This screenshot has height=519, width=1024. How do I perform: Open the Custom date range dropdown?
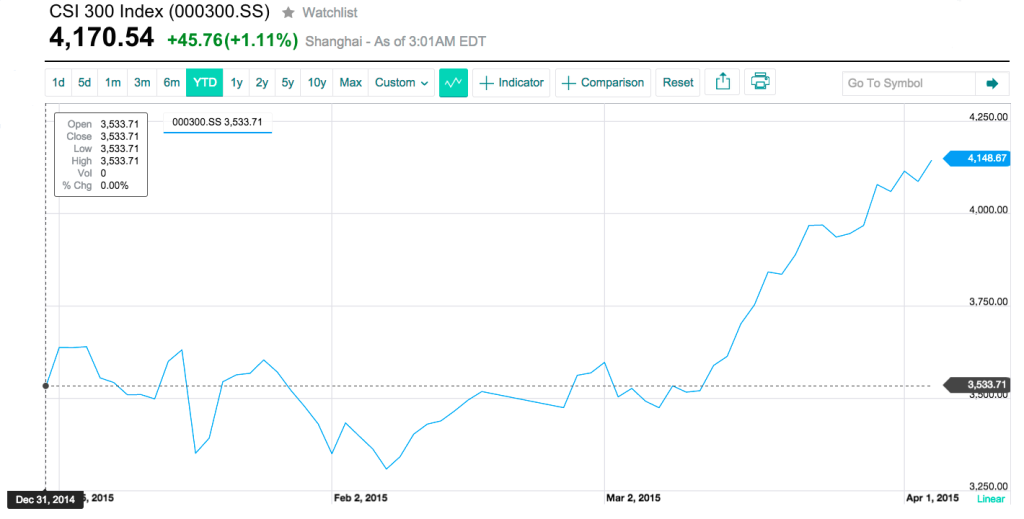point(401,83)
